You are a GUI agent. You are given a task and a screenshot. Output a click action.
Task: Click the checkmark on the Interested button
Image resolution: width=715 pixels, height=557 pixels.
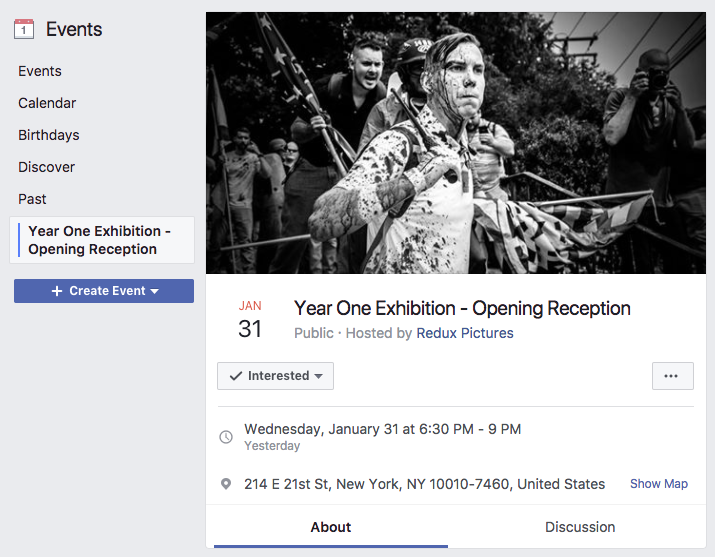click(x=236, y=376)
